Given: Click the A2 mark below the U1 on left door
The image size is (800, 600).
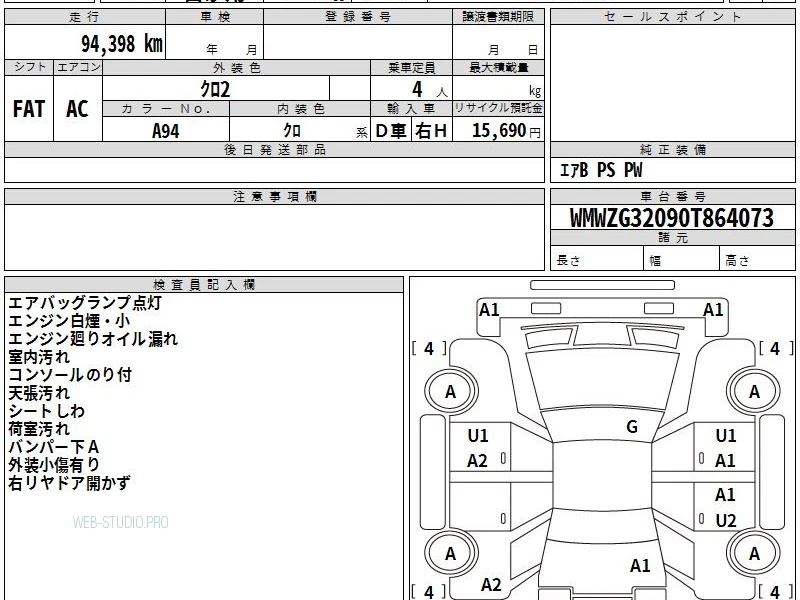Looking at the screenshot, I should coord(478,461).
